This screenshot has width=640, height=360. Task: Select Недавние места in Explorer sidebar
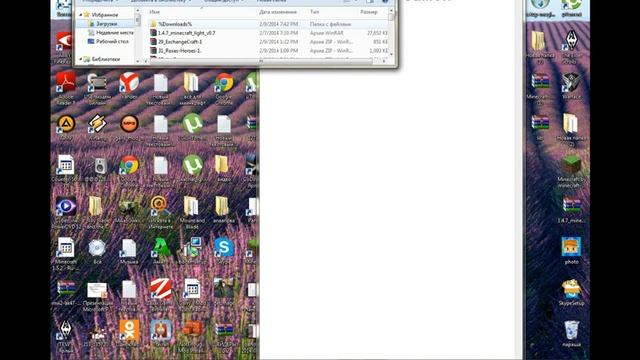(110, 33)
